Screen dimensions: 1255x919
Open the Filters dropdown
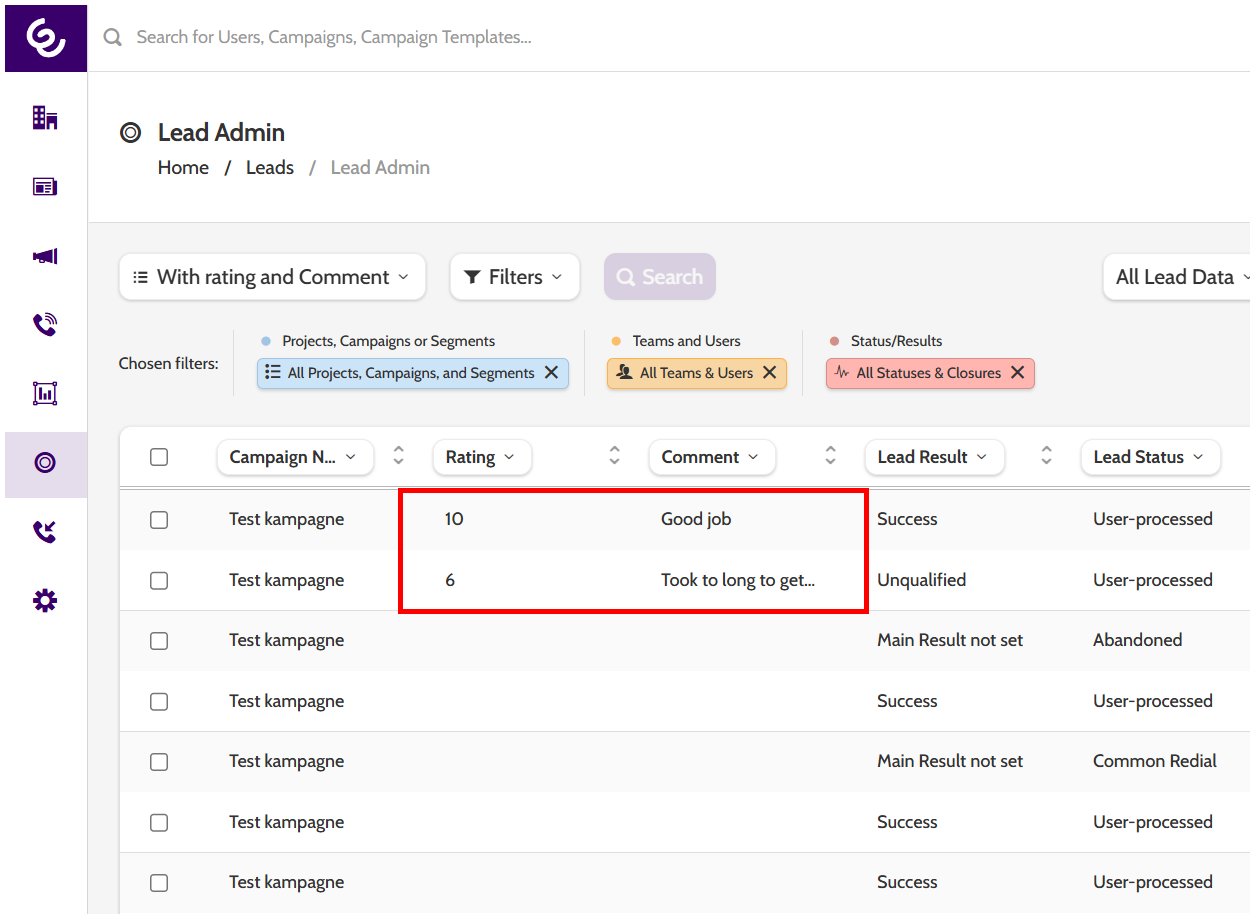point(515,277)
